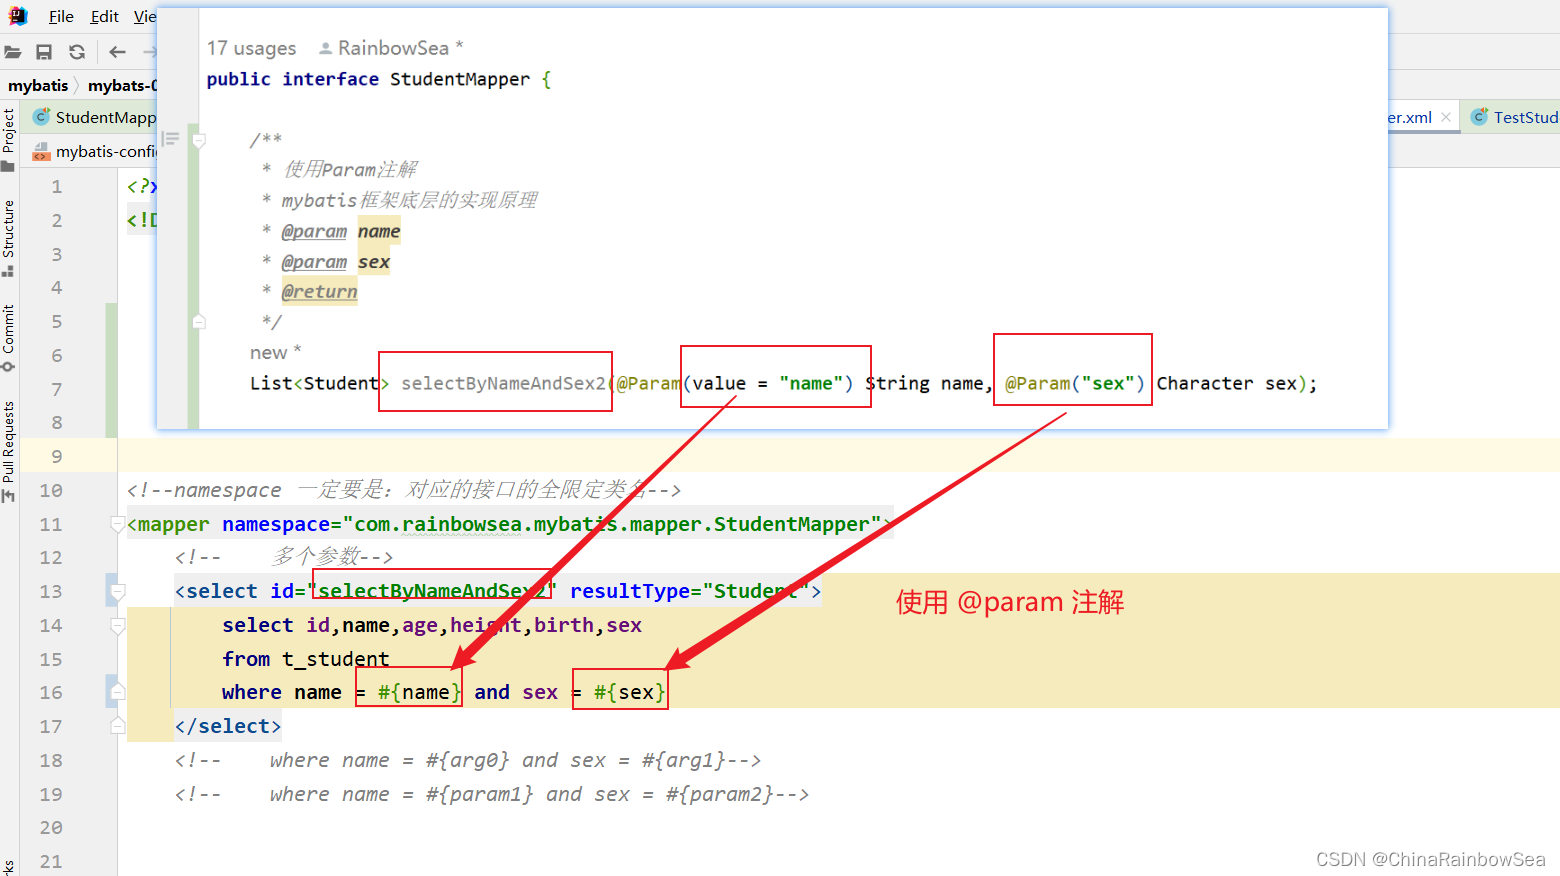Click the Reload from disk sync icon
Viewport: 1560px width, 876px height.
pos(77,52)
